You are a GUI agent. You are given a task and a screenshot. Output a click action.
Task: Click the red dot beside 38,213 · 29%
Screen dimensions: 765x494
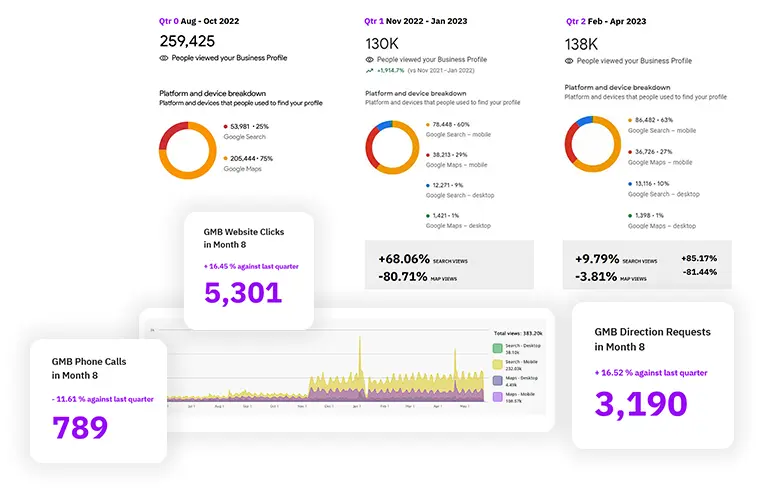click(428, 155)
